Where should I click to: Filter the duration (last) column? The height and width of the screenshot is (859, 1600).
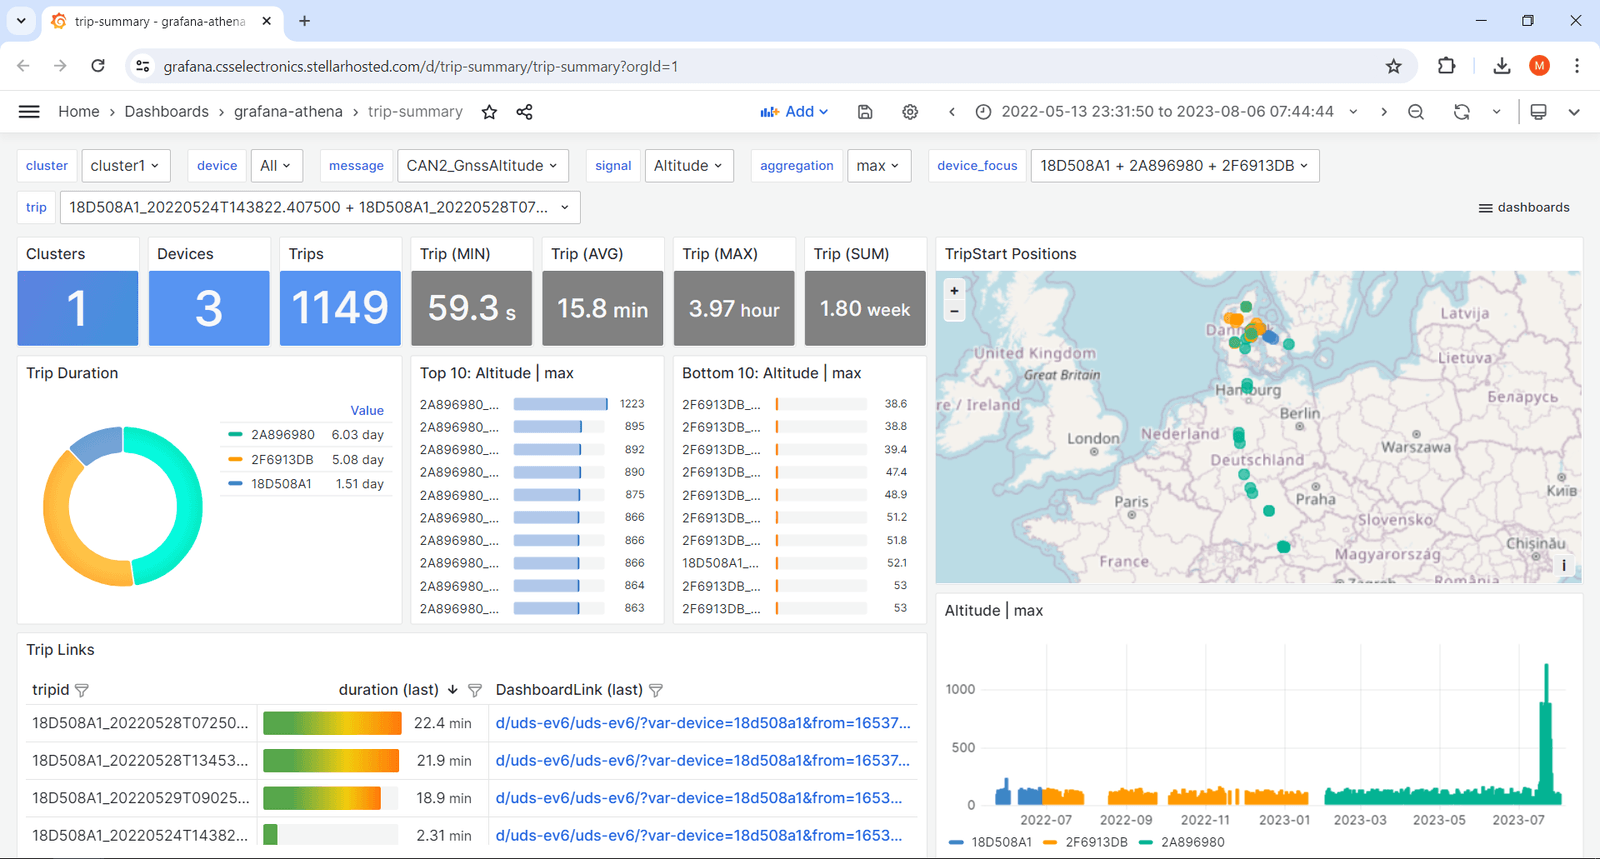(475, 690)
